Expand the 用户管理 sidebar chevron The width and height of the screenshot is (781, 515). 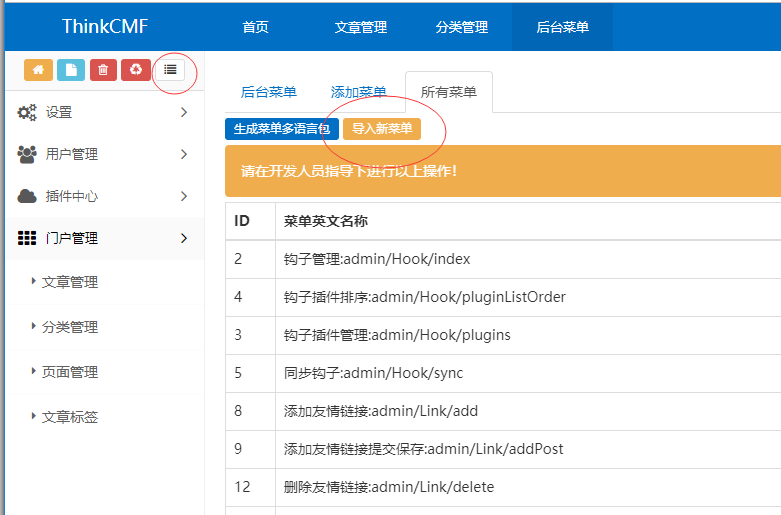coord(183,155)
